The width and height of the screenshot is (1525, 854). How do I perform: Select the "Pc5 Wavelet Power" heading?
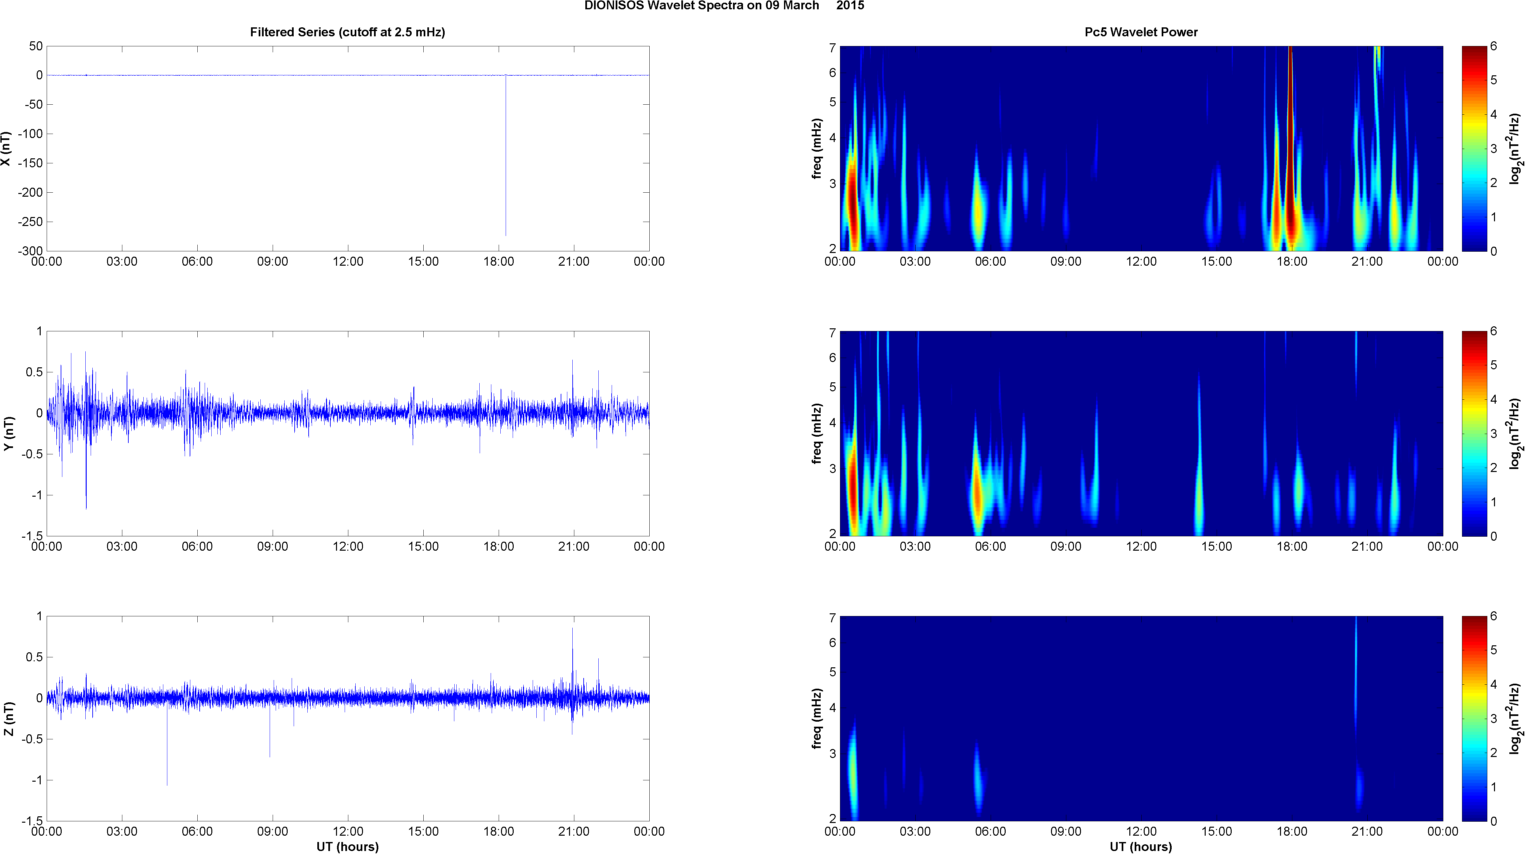[x=1141, y=32]
